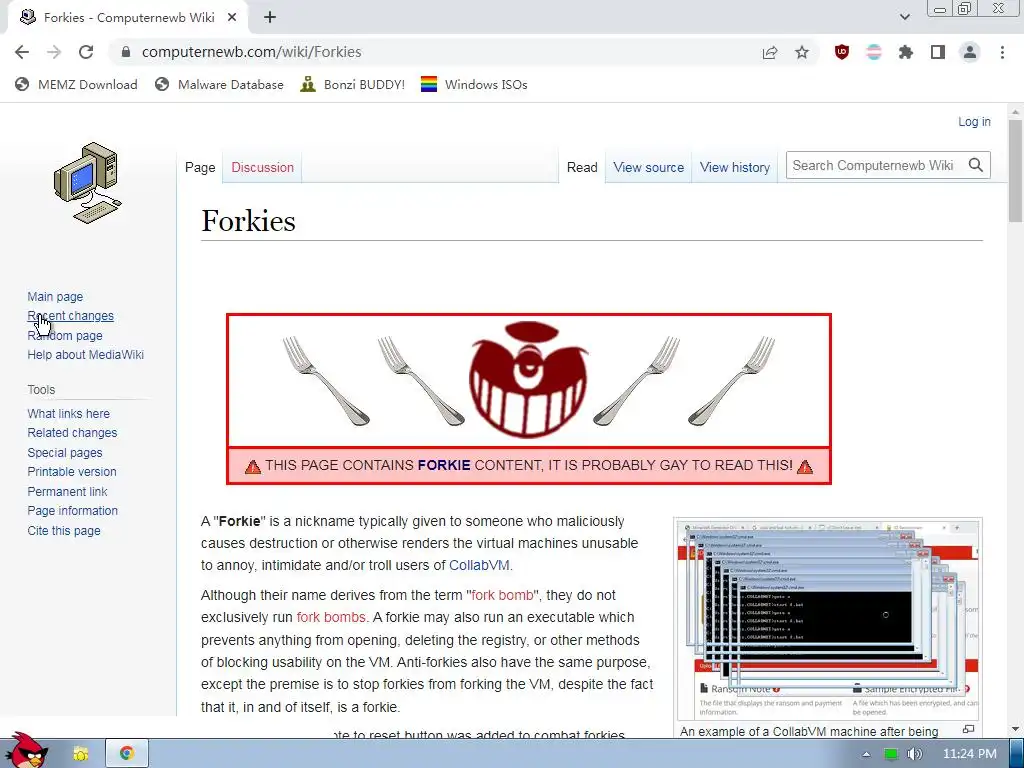Open the MEMZ Download bookmark
The height and width of the screenshot is (768, 1024).
click(76, 85)
